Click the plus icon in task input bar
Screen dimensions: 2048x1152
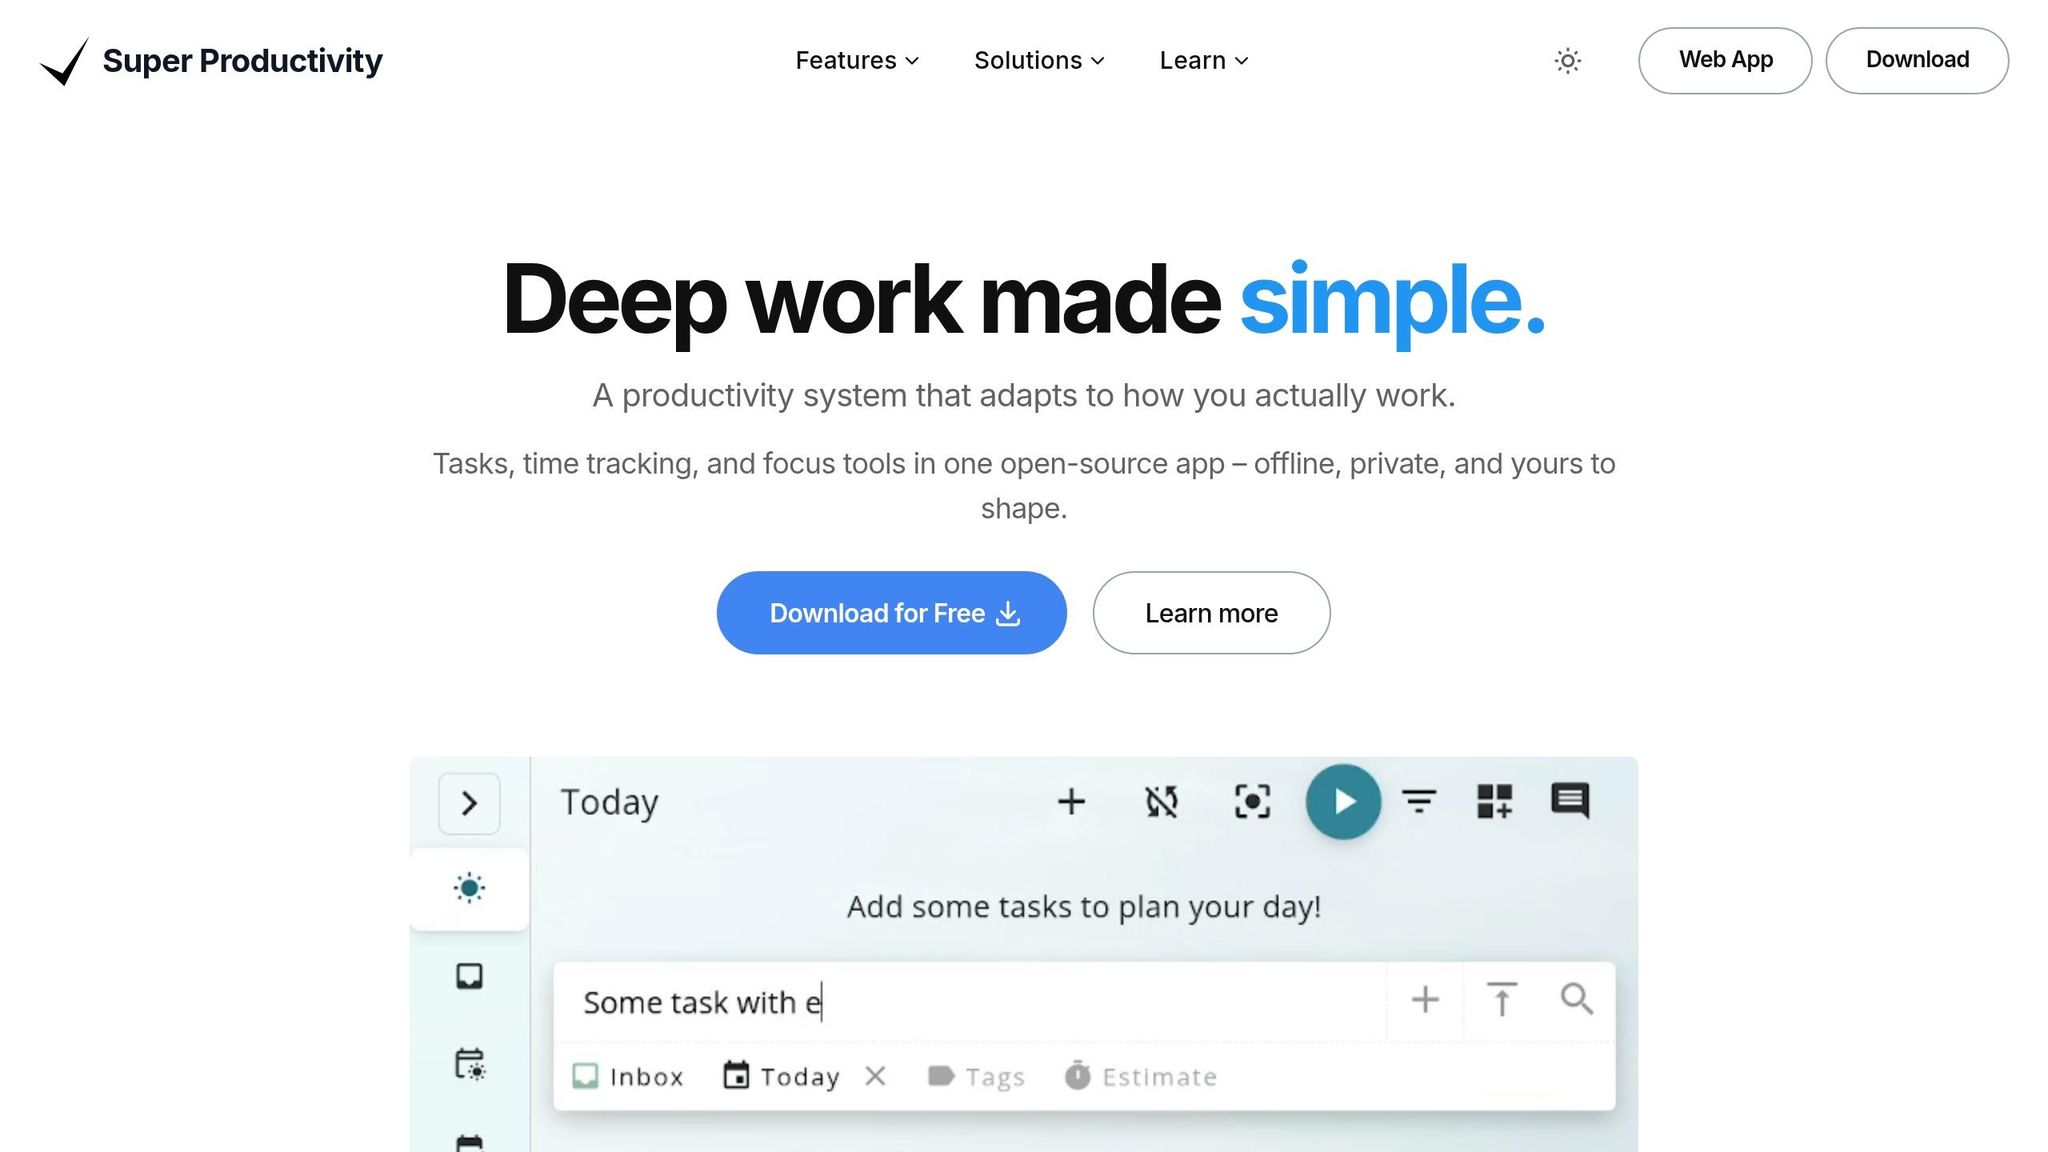tap(1425, 1000)
